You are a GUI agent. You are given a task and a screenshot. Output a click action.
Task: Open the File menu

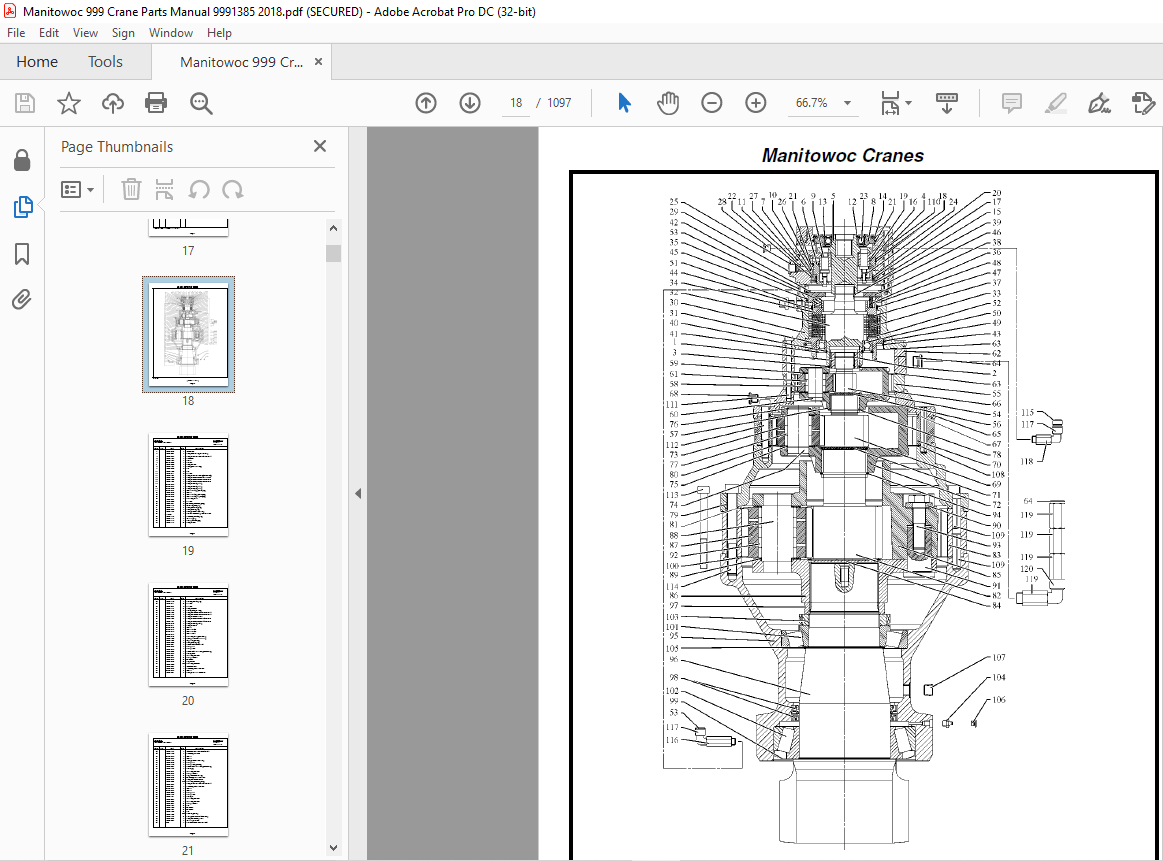tap(16, 33)
